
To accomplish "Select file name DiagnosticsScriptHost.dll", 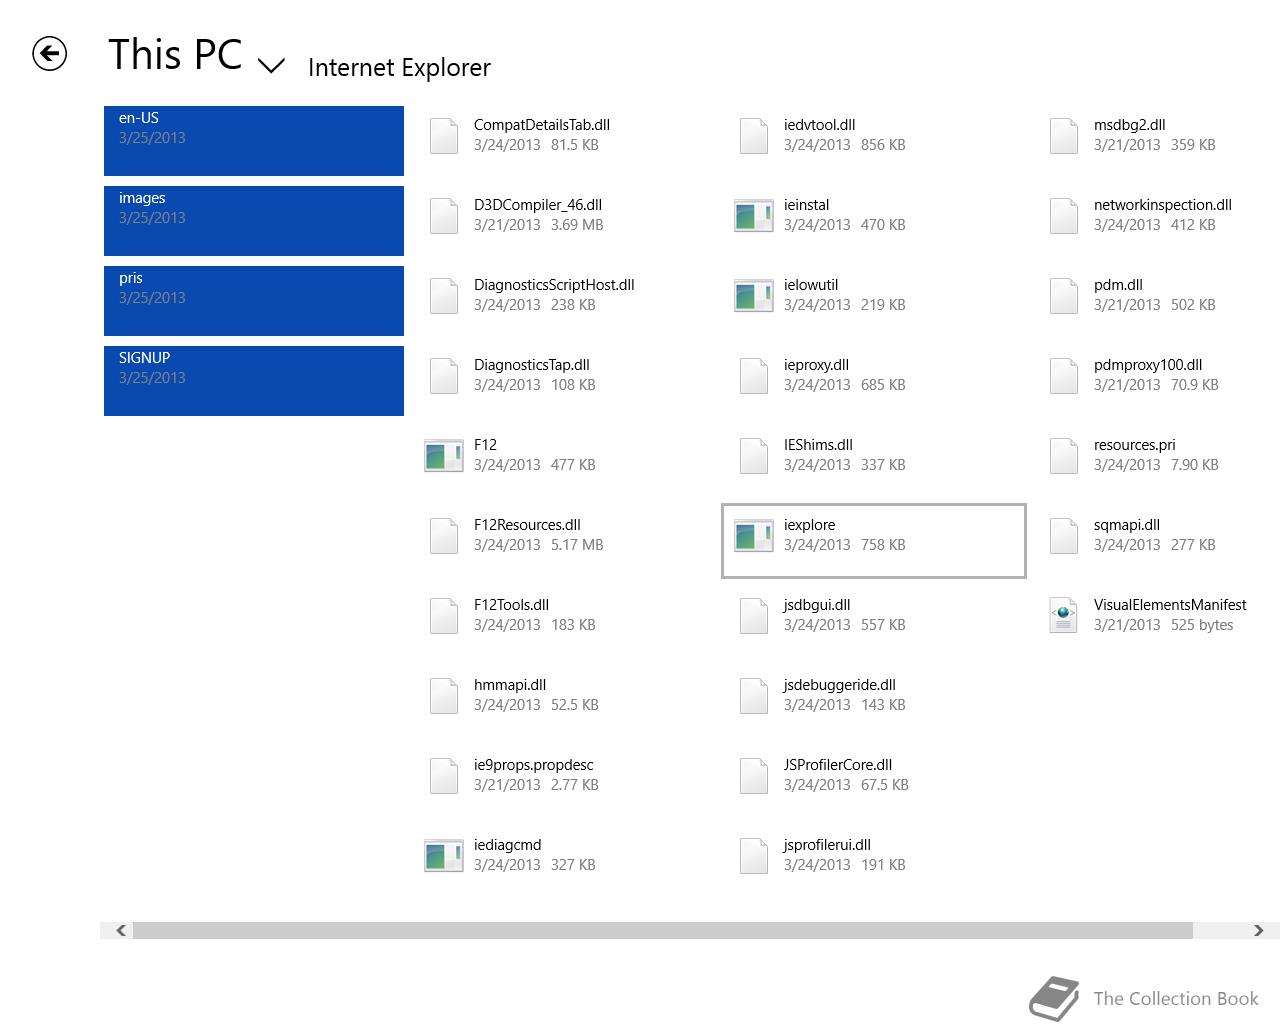I will [x=554, y=285].
